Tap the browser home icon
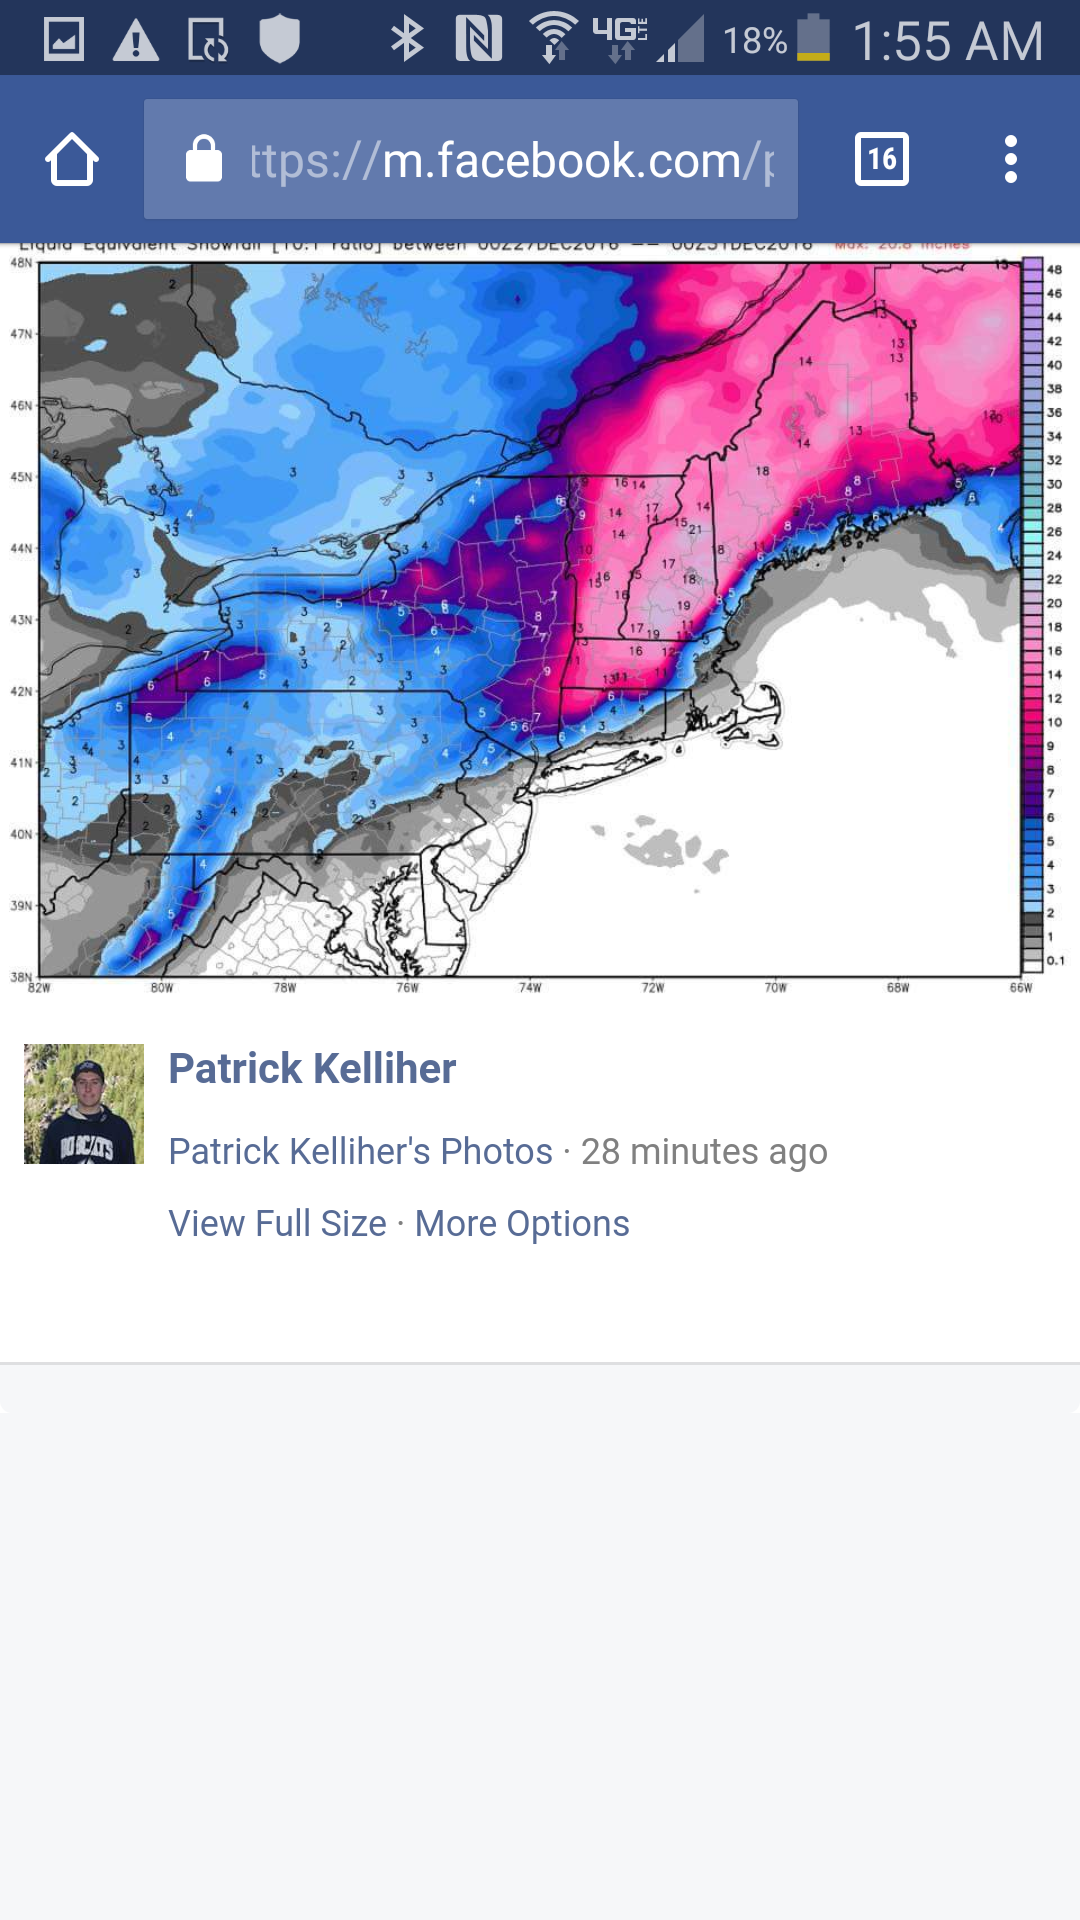Screen dimensions: 1080x1920 [72, 159]
